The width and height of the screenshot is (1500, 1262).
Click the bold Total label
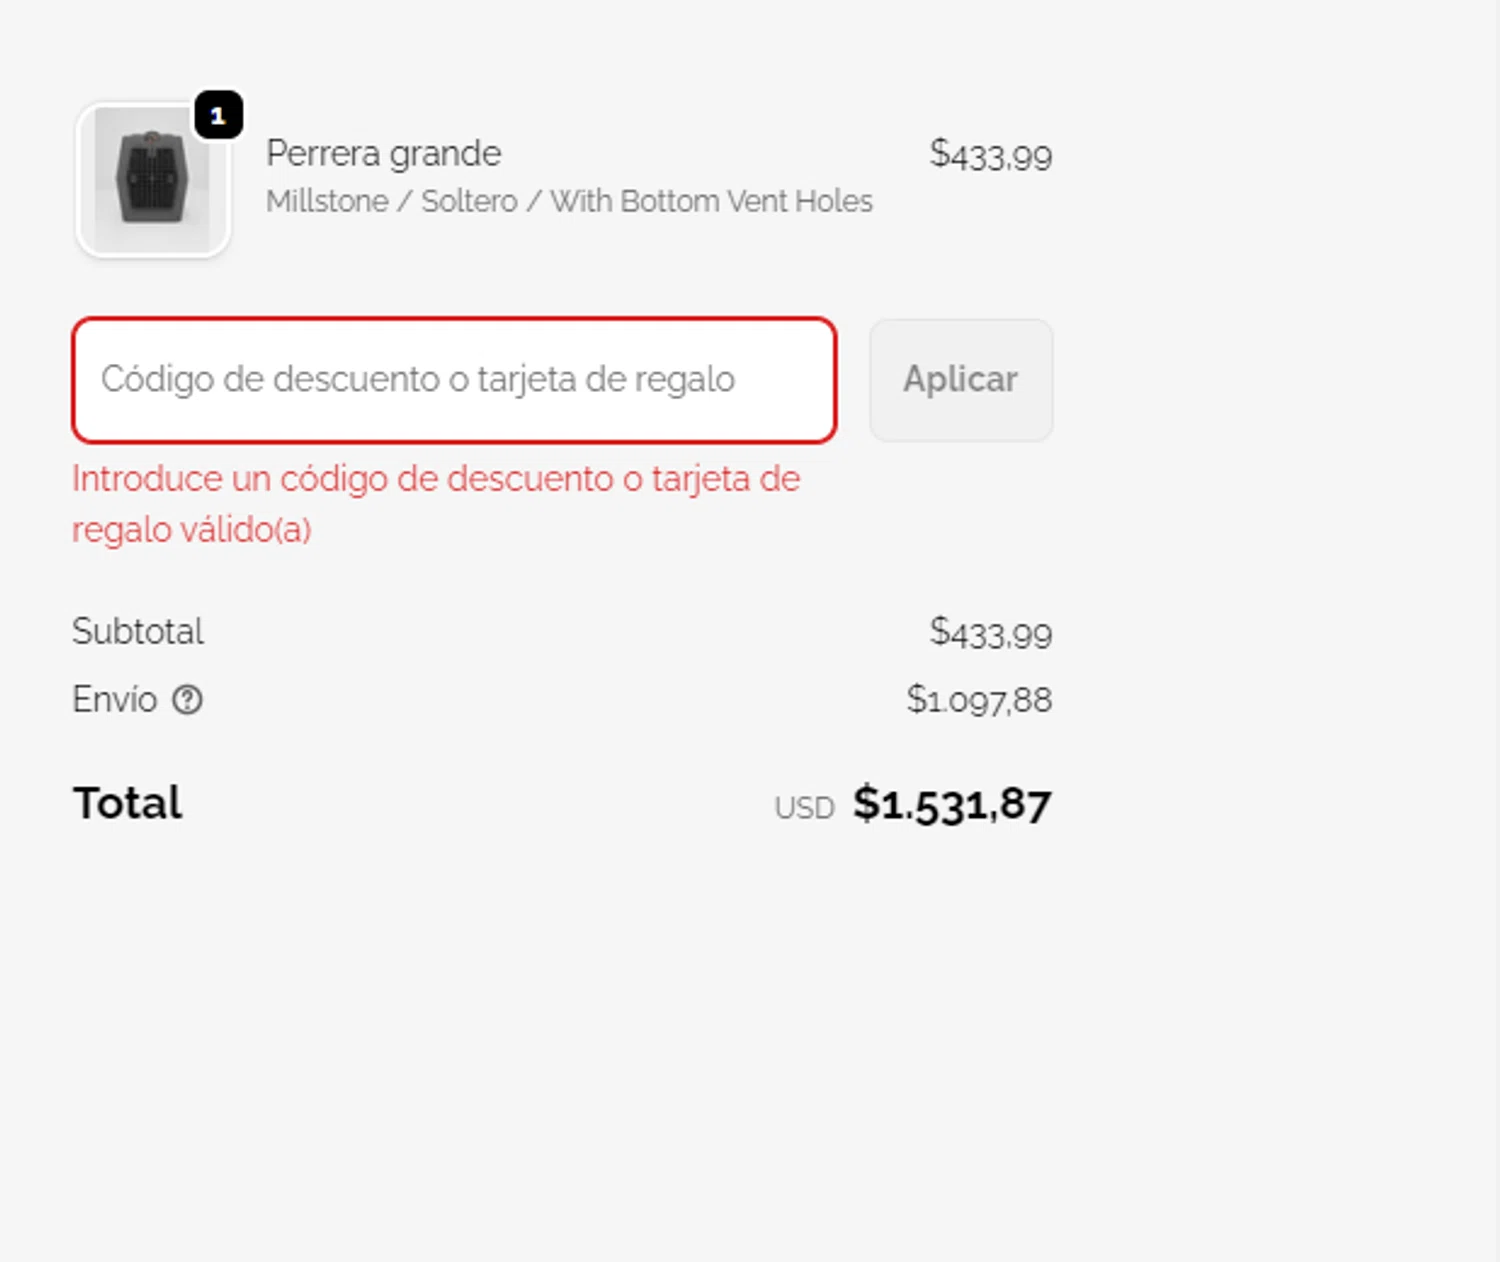point(127,803)
